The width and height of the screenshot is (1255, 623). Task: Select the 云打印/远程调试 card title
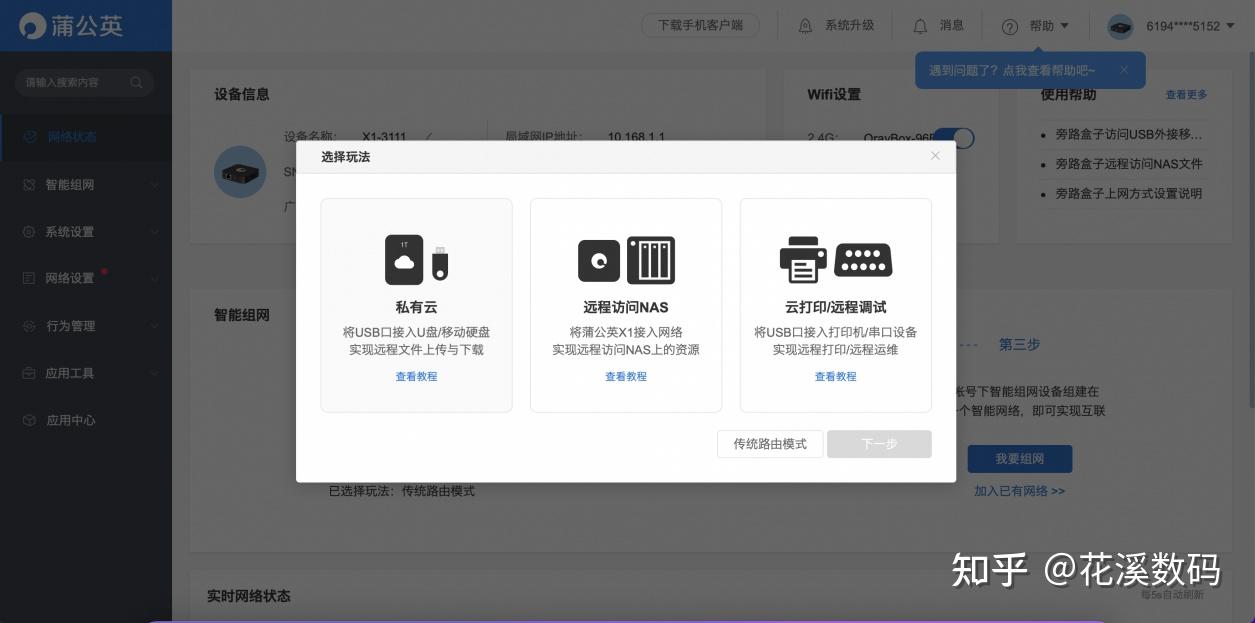(x=836, y=307)
